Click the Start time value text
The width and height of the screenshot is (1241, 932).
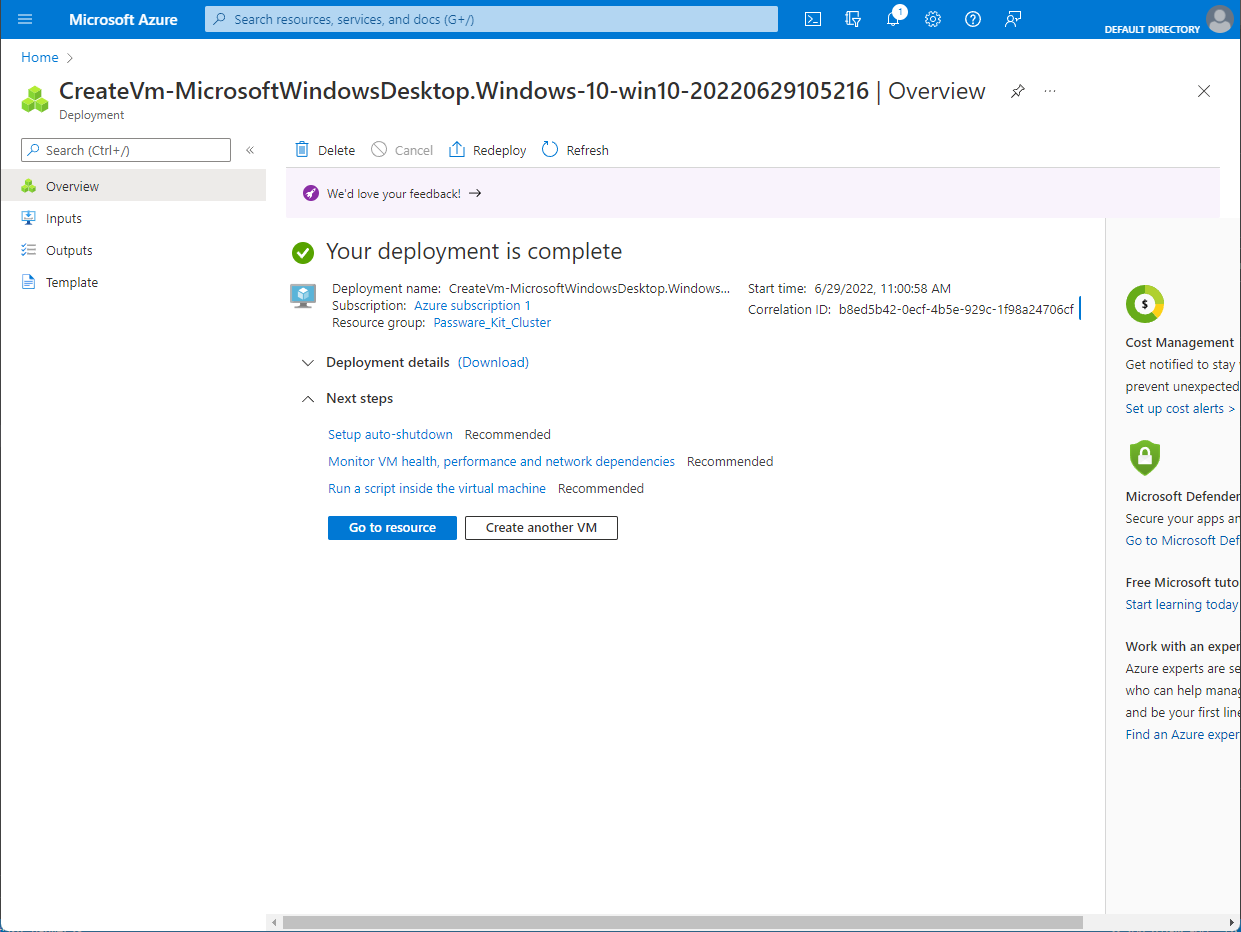point(882,289)
